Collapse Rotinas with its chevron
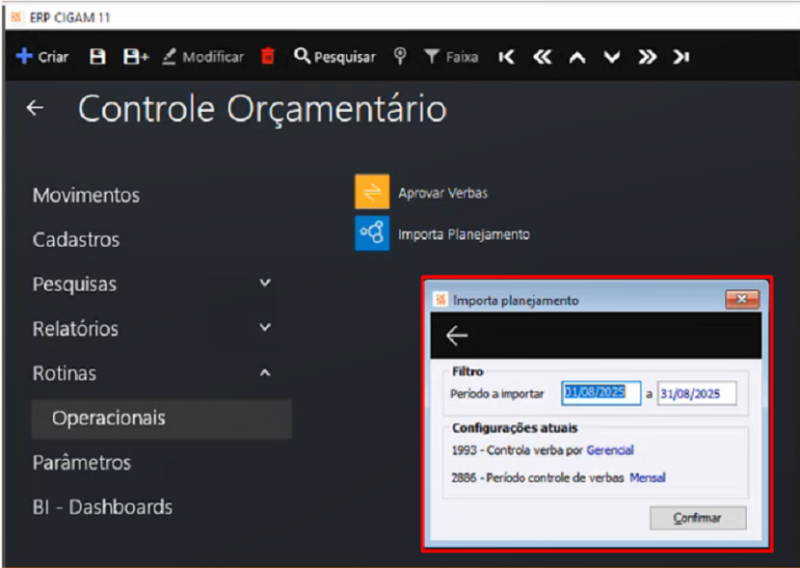The width and height of the screenshot is (800, 568). (x=265, y=373)
